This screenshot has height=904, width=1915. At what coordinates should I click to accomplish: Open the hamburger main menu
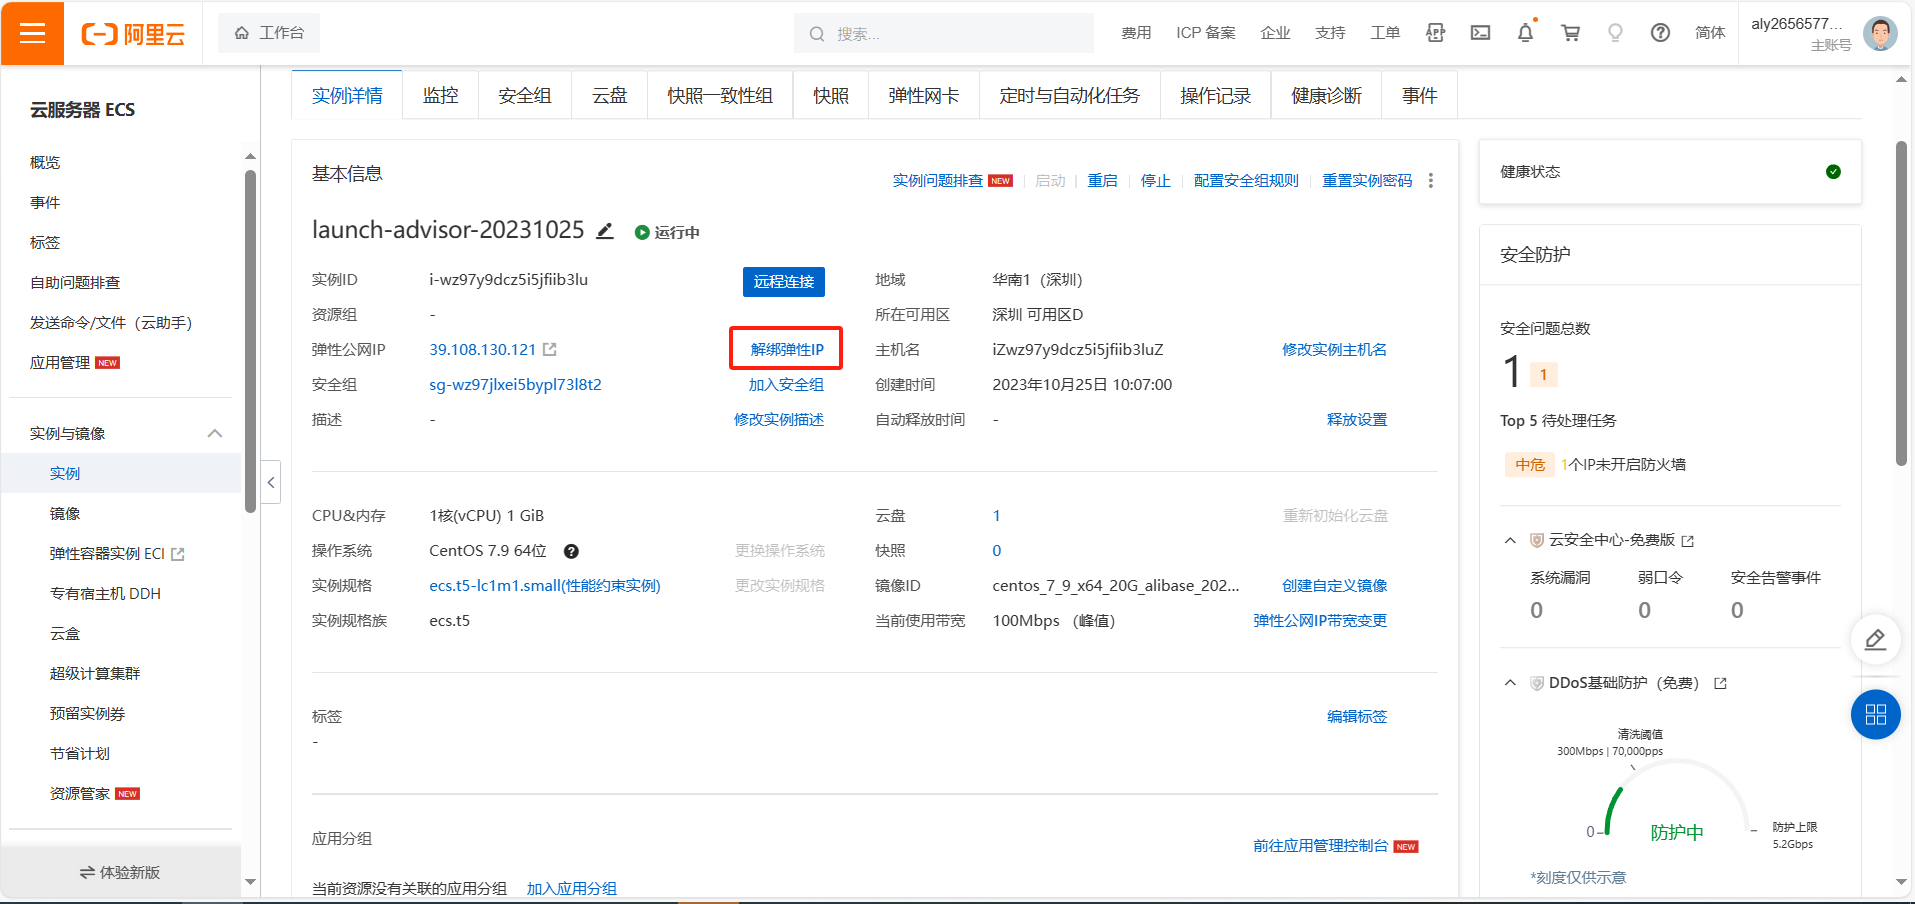click(x=32, y=33)
